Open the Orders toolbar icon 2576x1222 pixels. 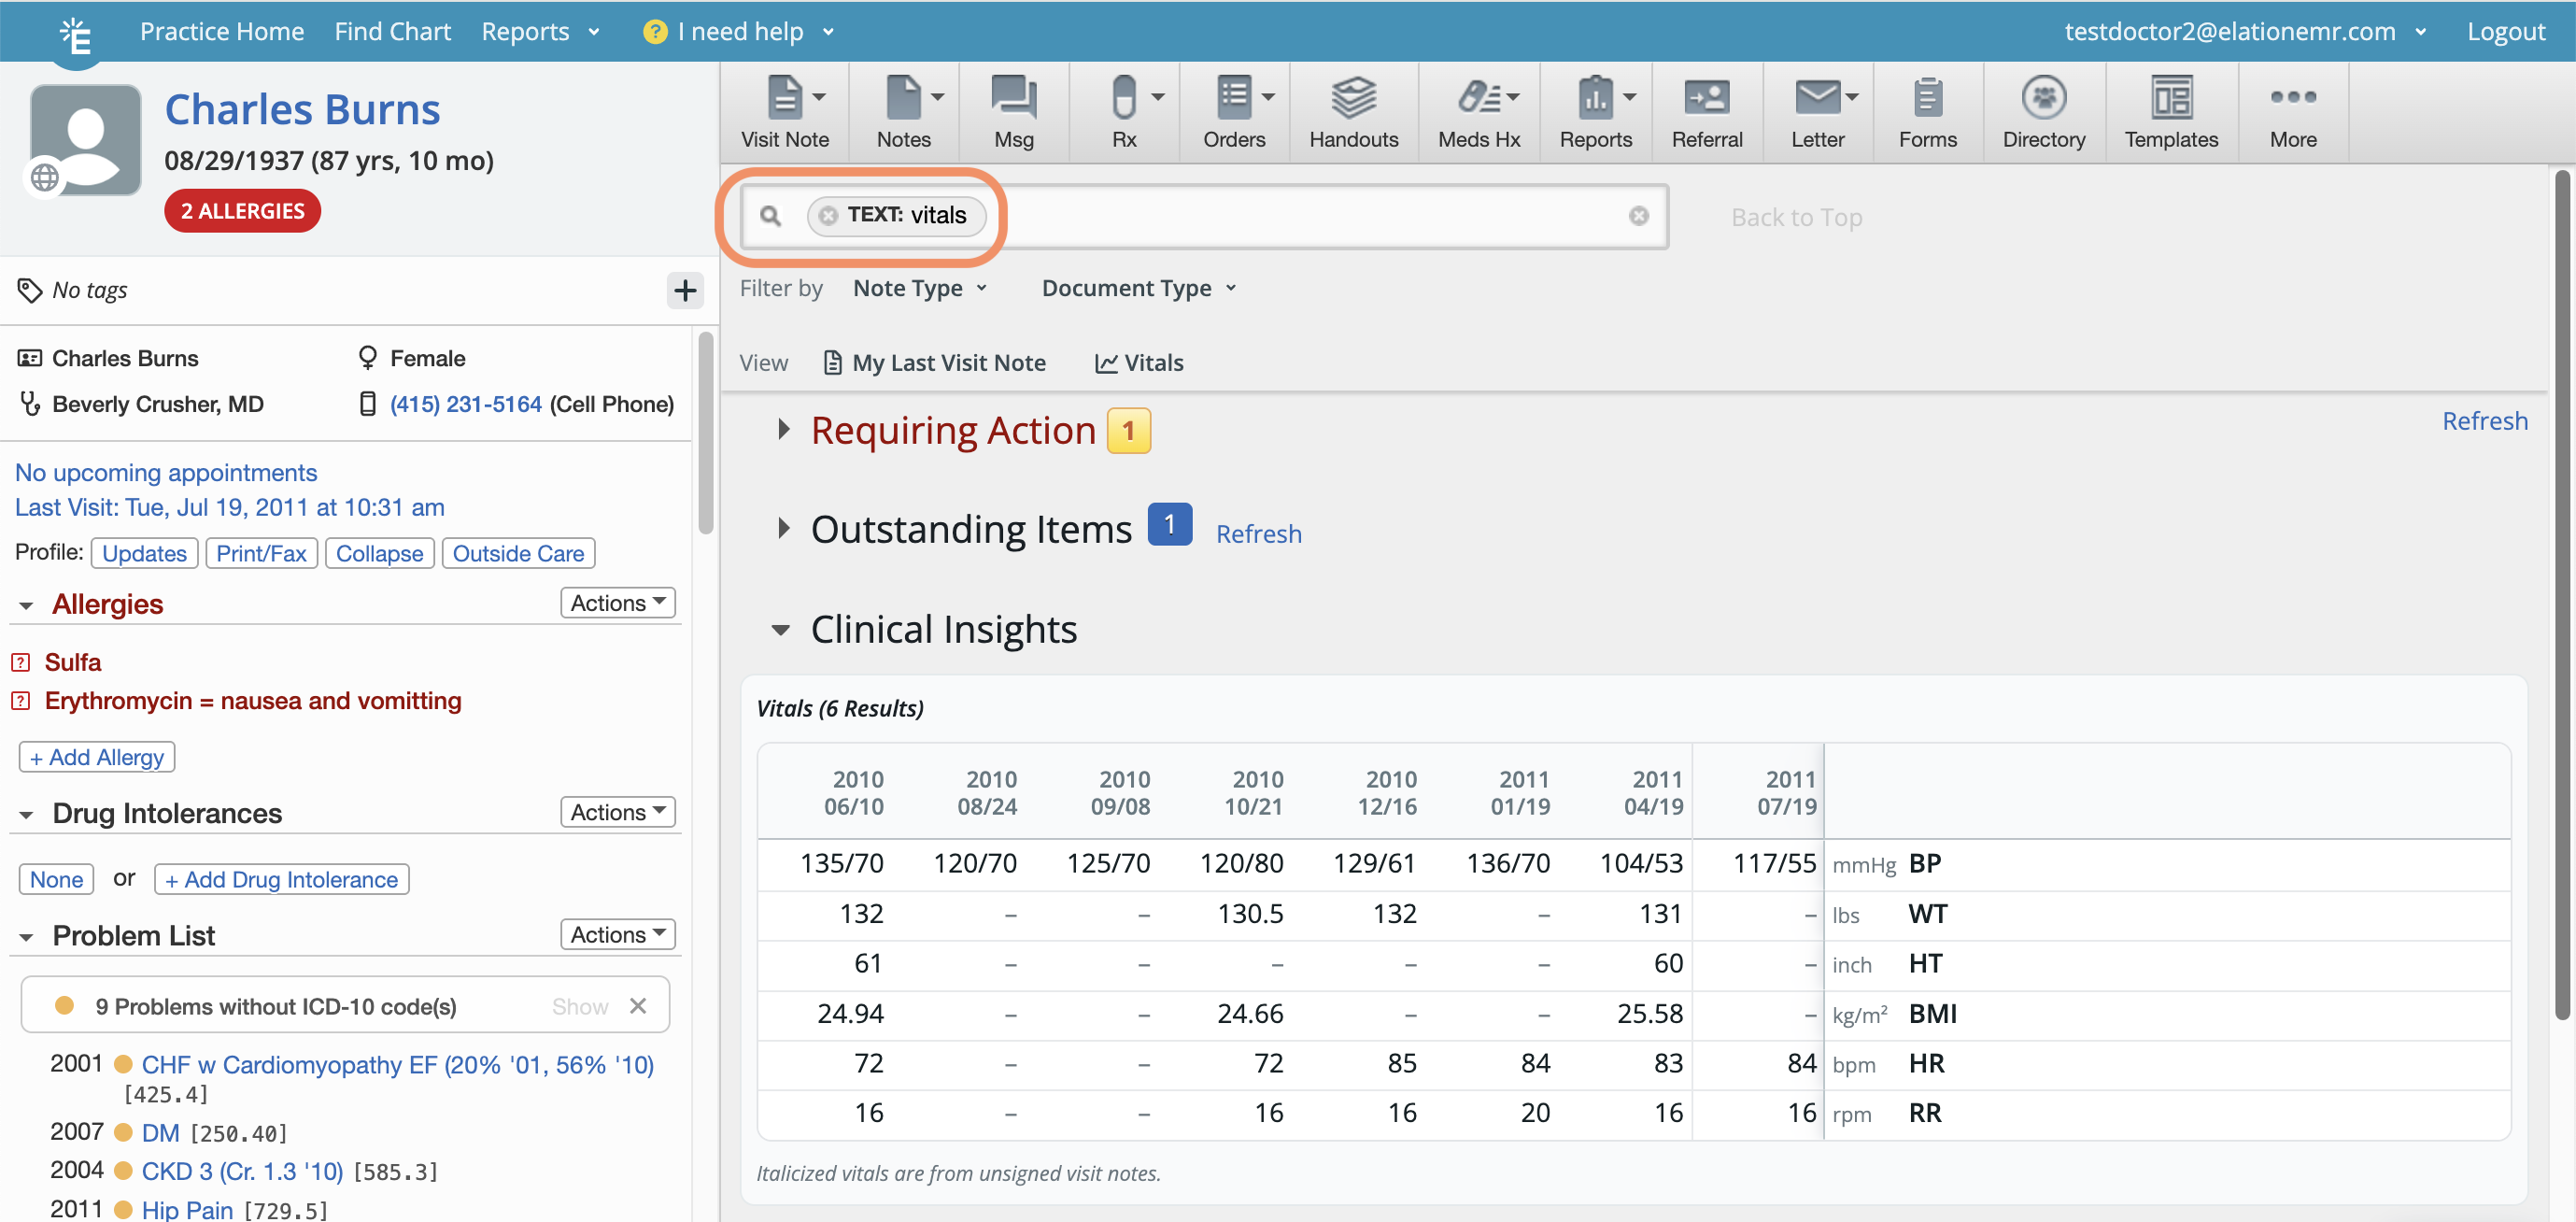coord(1234,112)
